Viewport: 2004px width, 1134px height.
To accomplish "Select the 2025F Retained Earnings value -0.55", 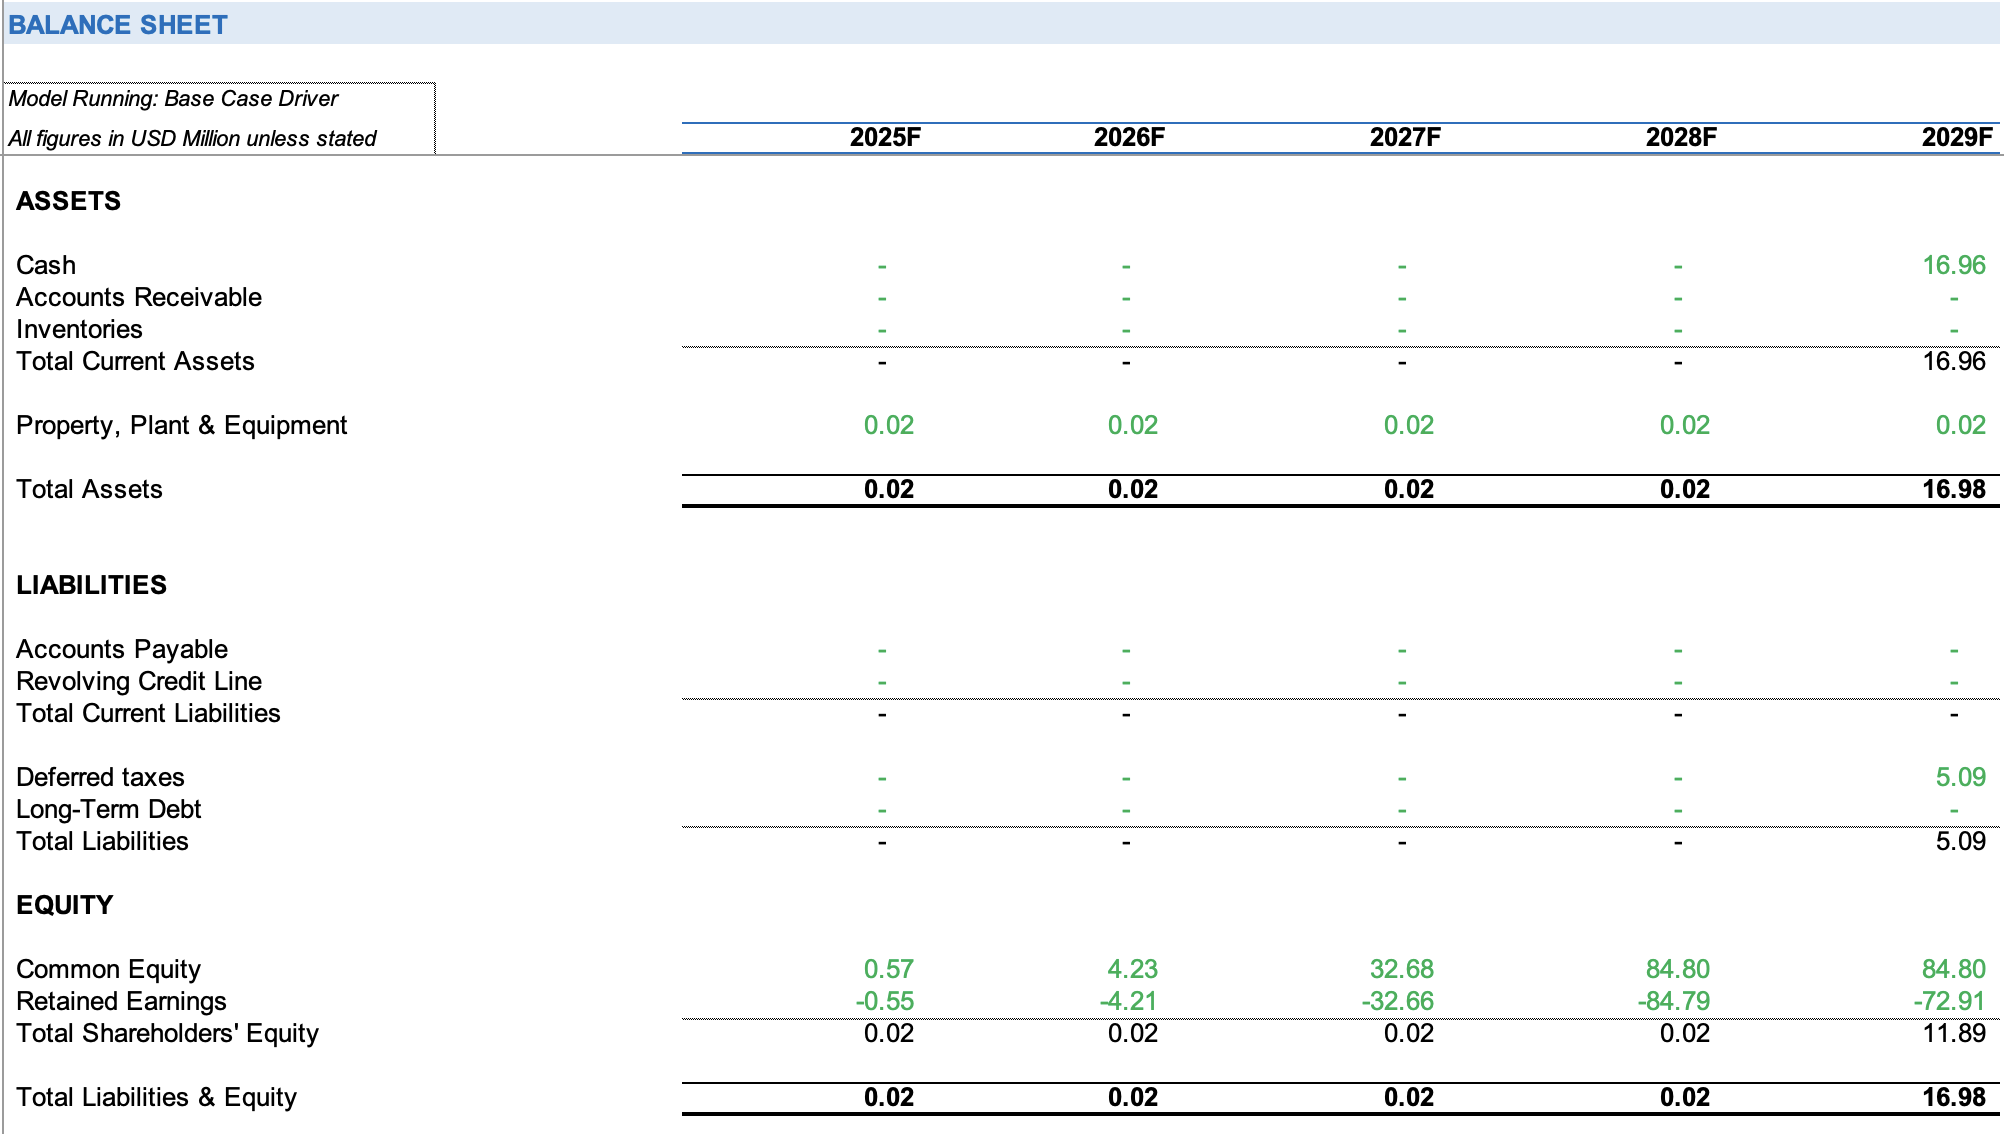I will tap(884, 1001).
